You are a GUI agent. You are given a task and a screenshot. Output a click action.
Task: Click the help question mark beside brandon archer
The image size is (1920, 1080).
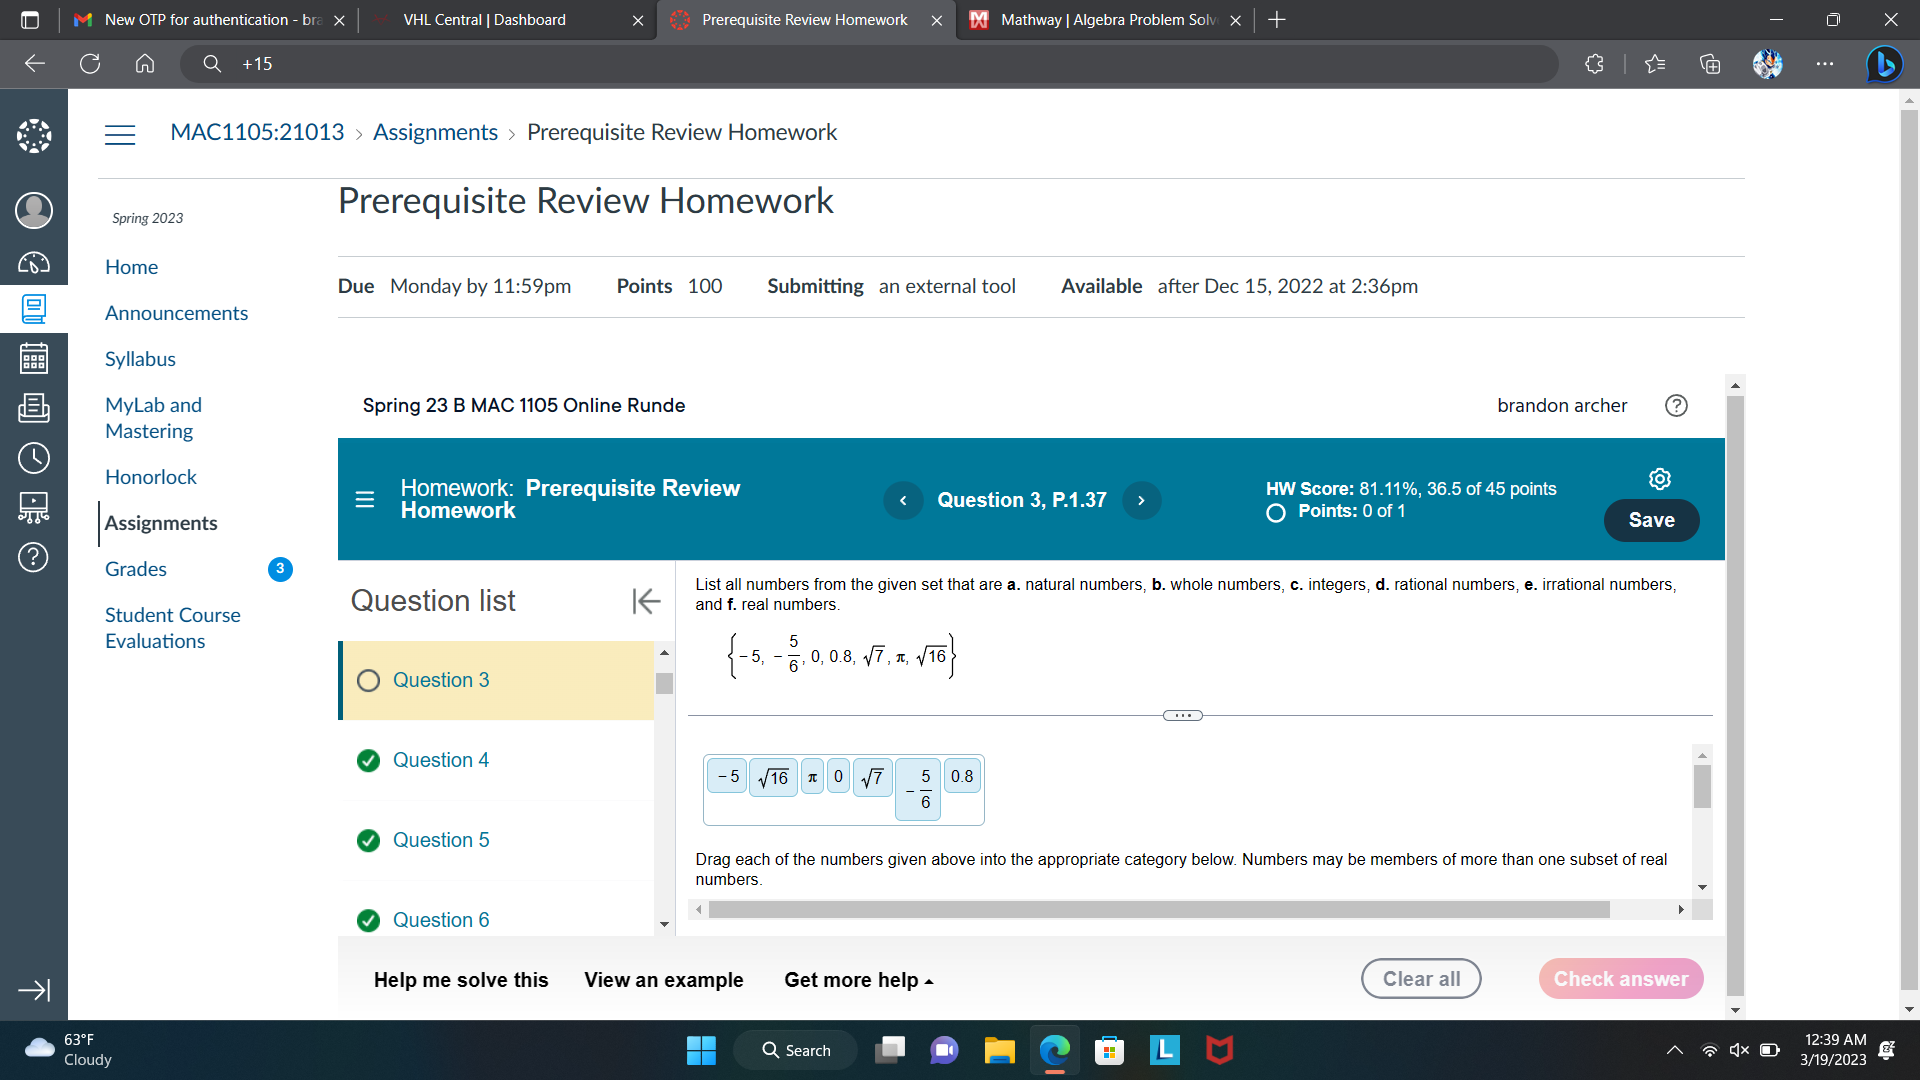[x=1676, y=405]
